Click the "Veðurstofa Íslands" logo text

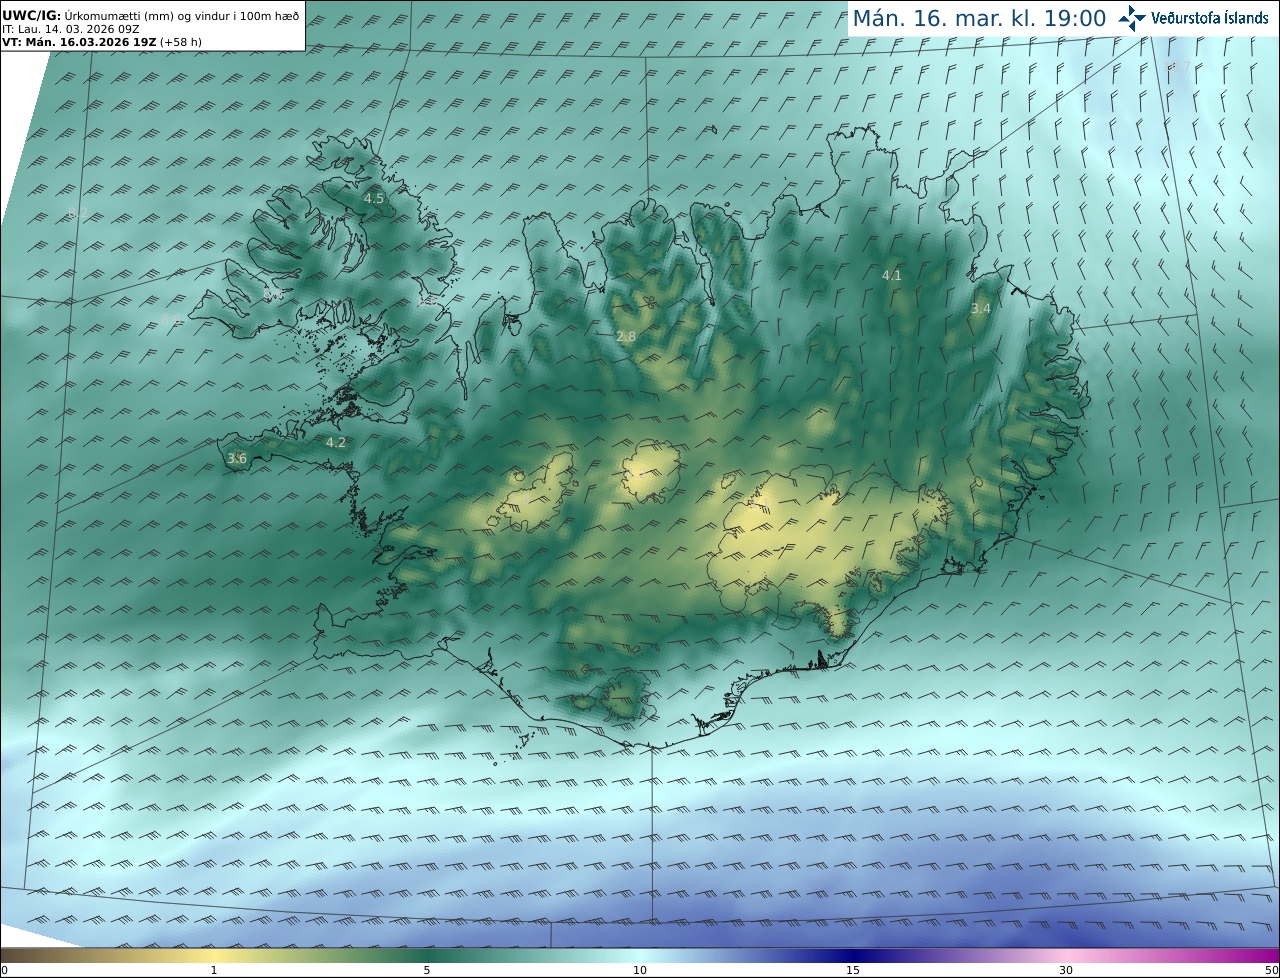(x=1210, y=18)
